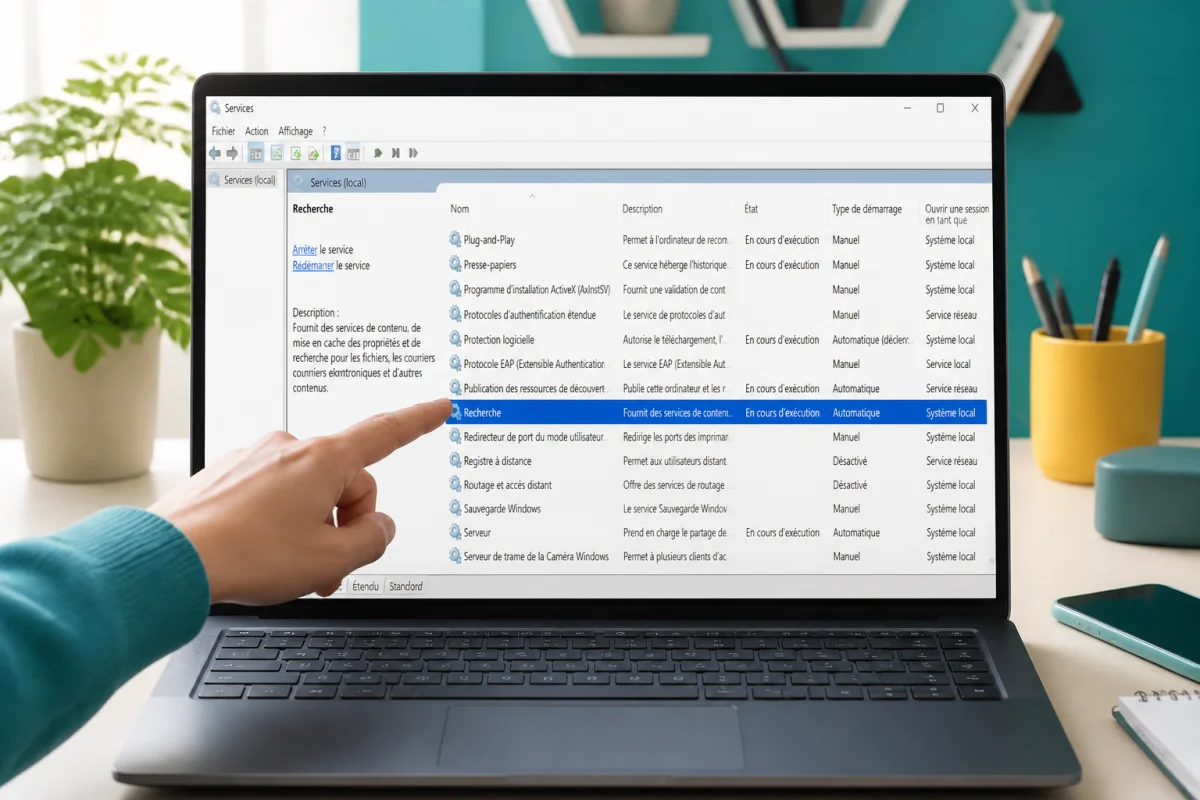Click the gear icon of Publication des ressources
Screen dimensions: 1200x800
click(x=455, y=388)
